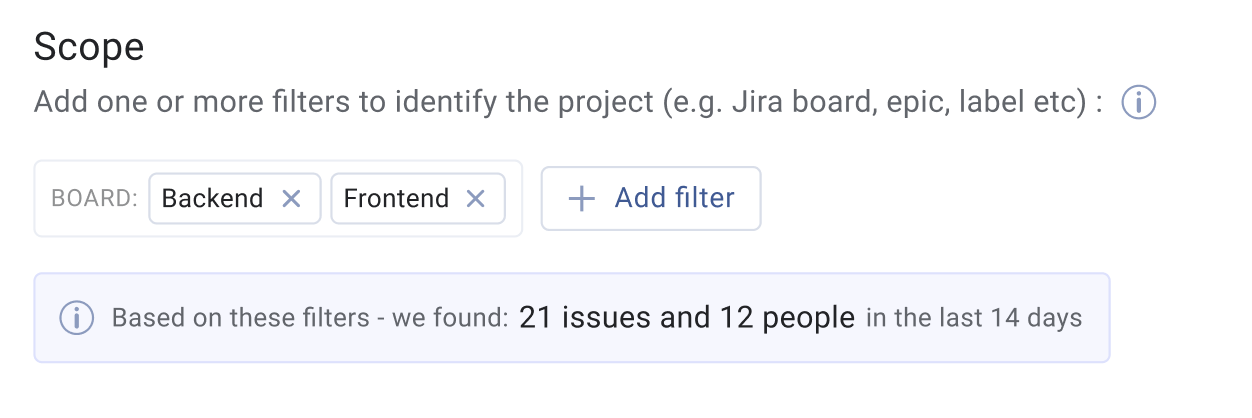
Task: Select the Frontend board chip
Action: 418,198
